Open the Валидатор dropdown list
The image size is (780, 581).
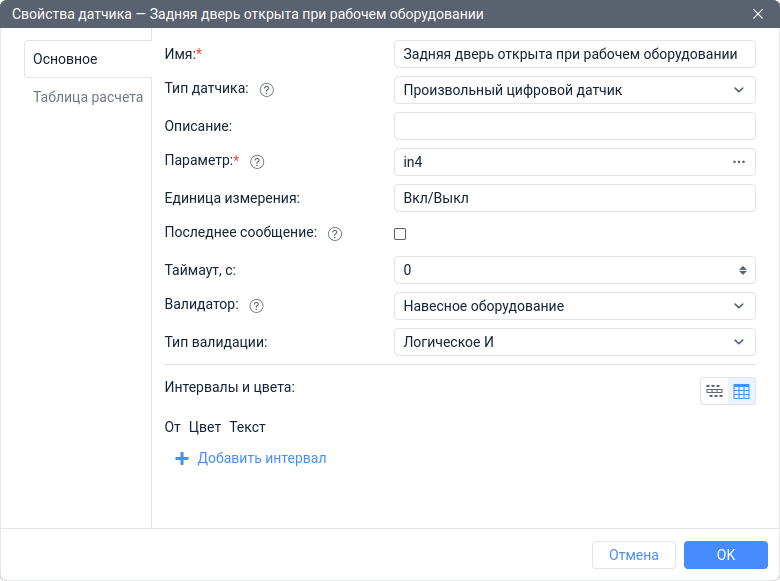pos(575,306)
